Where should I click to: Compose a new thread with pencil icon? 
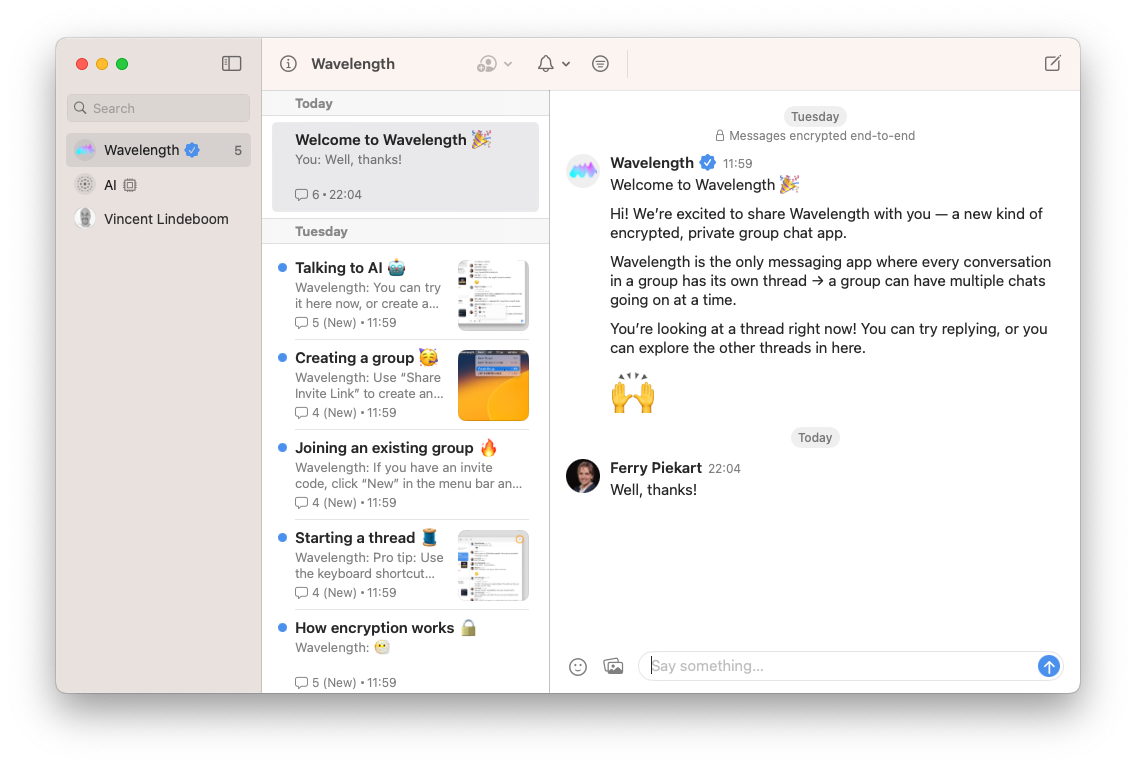point(1053,64)
